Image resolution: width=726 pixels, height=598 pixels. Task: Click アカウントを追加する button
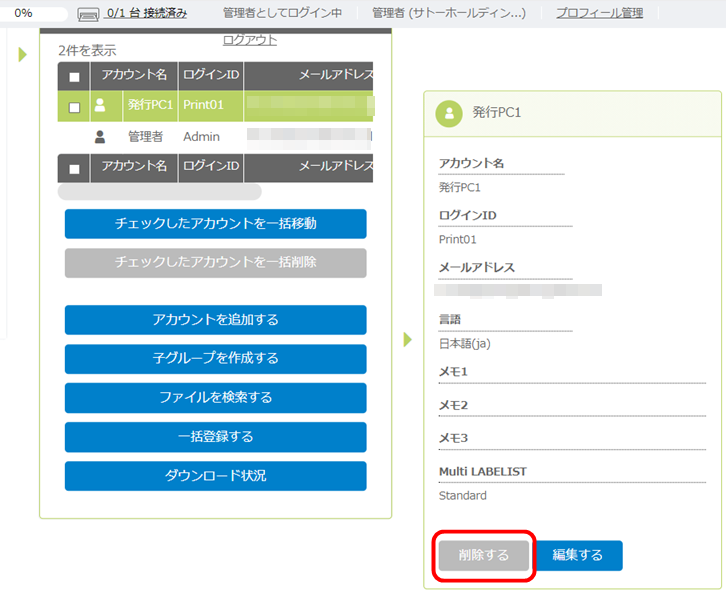[215, 319]
